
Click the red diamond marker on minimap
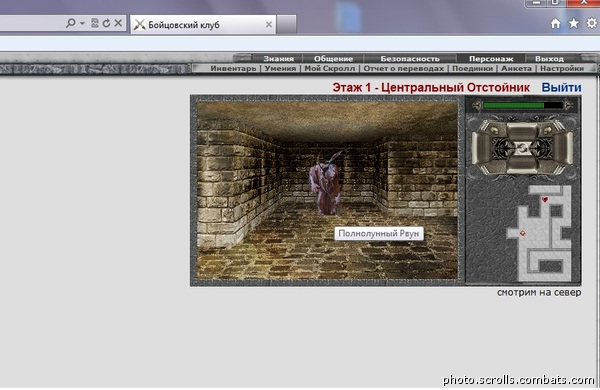(523, 233)
